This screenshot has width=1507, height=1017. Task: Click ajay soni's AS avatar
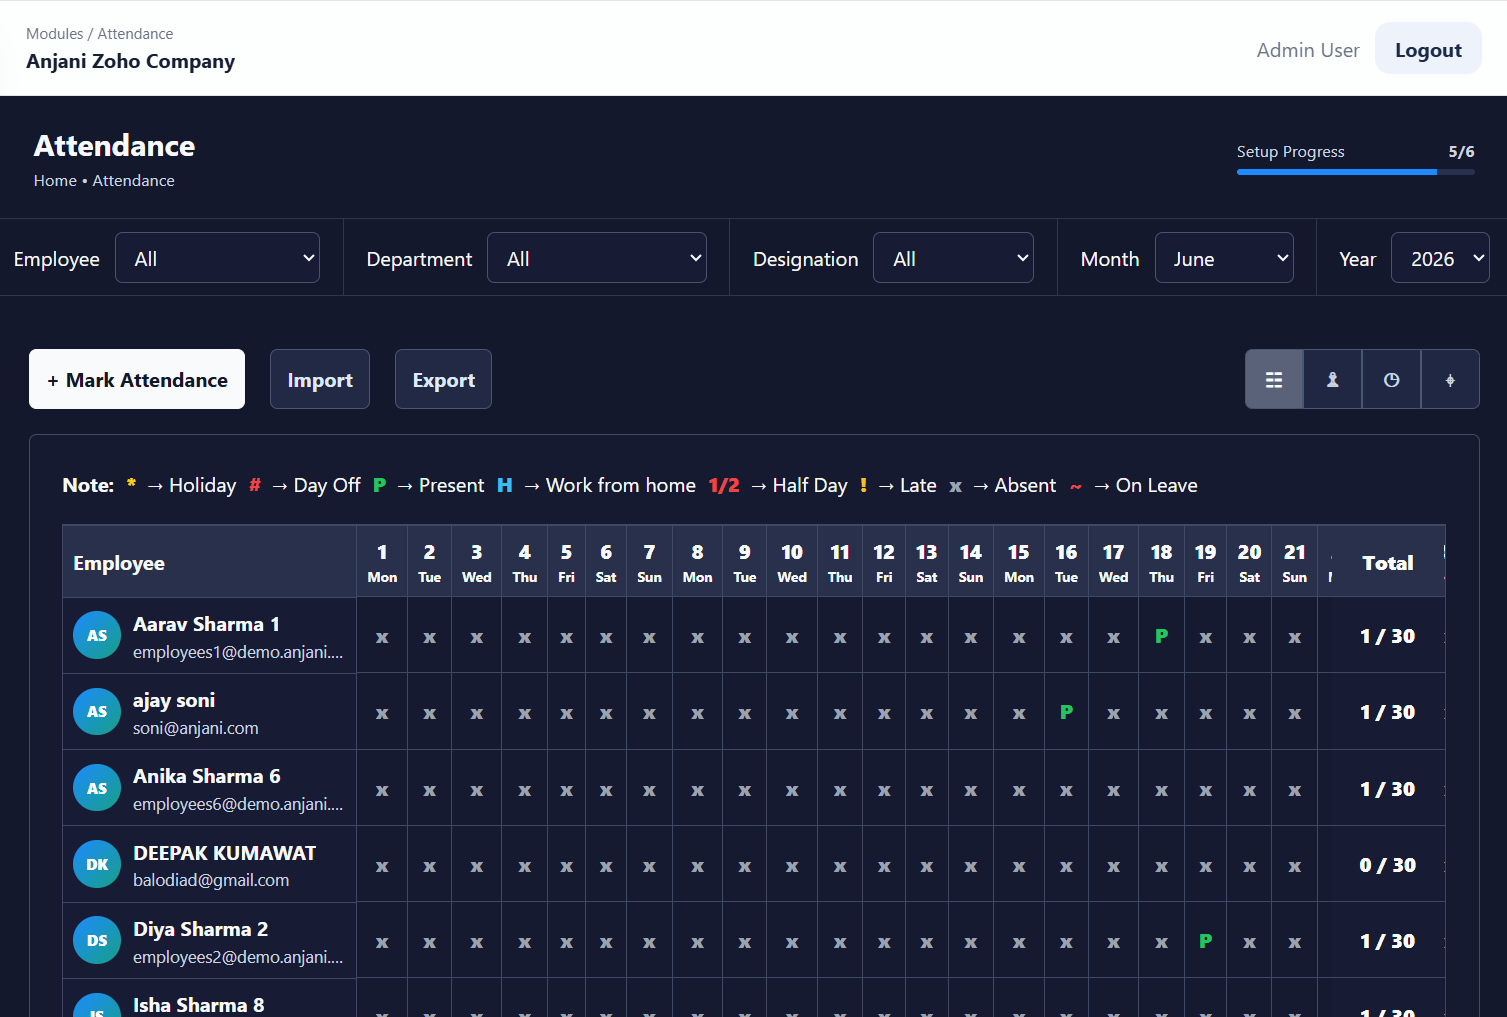click(97, 711)
